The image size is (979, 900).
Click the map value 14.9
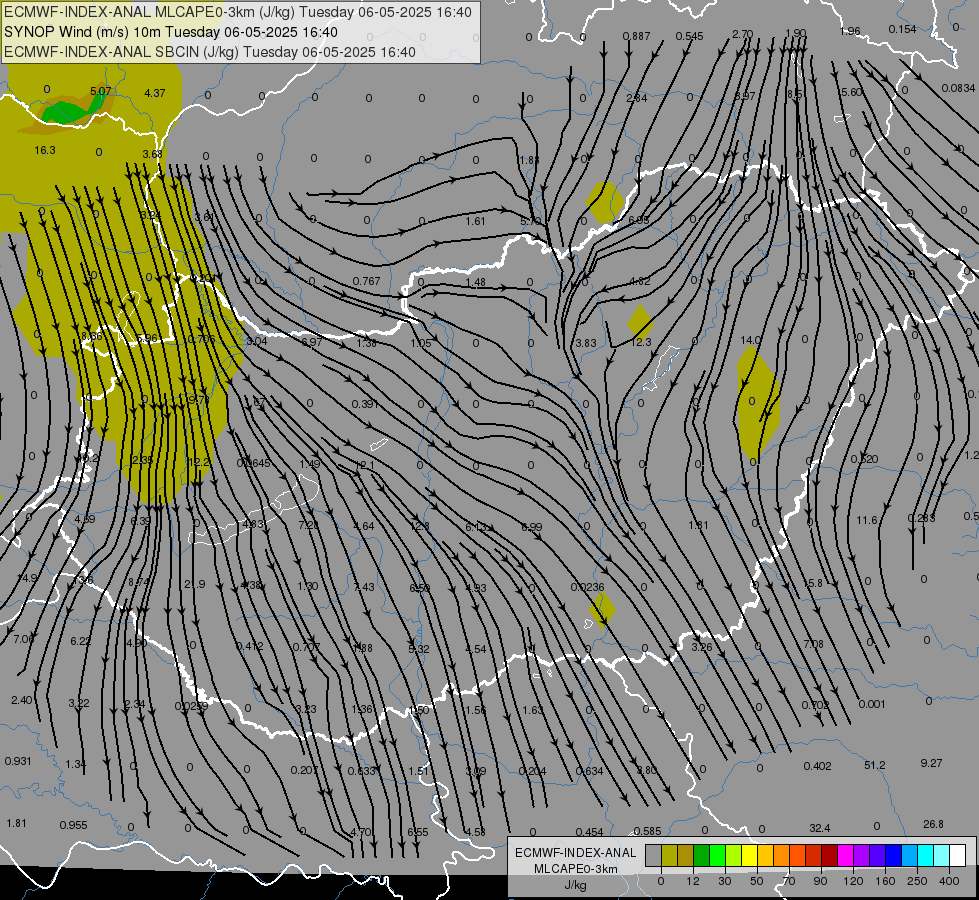point(27,578)
